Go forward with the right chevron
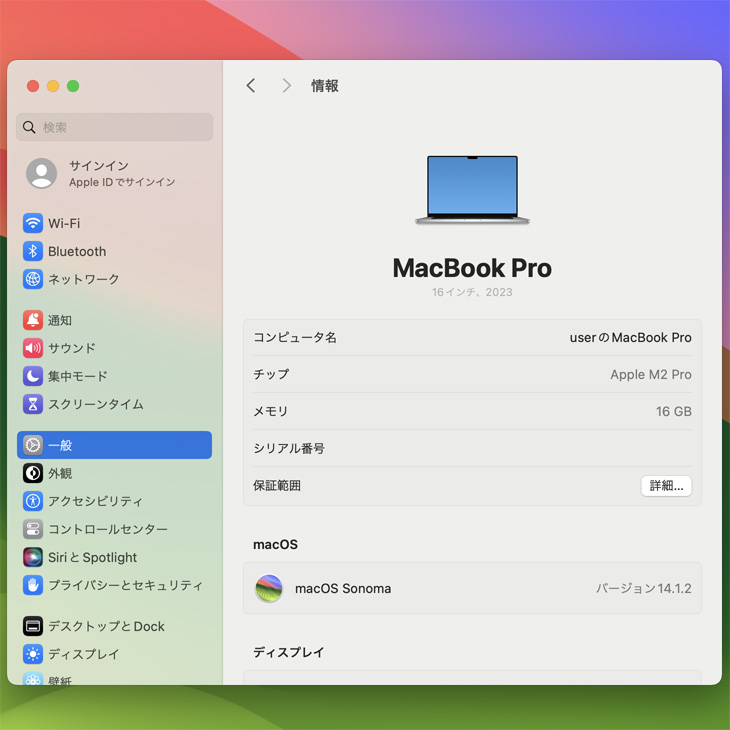 [287, 86]
